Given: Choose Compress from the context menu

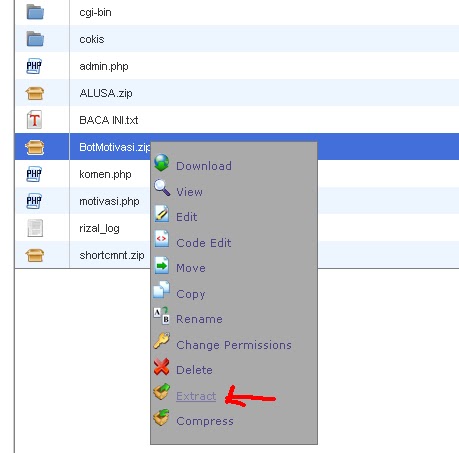Looking at the screenshot, I should tap(205, 421).
